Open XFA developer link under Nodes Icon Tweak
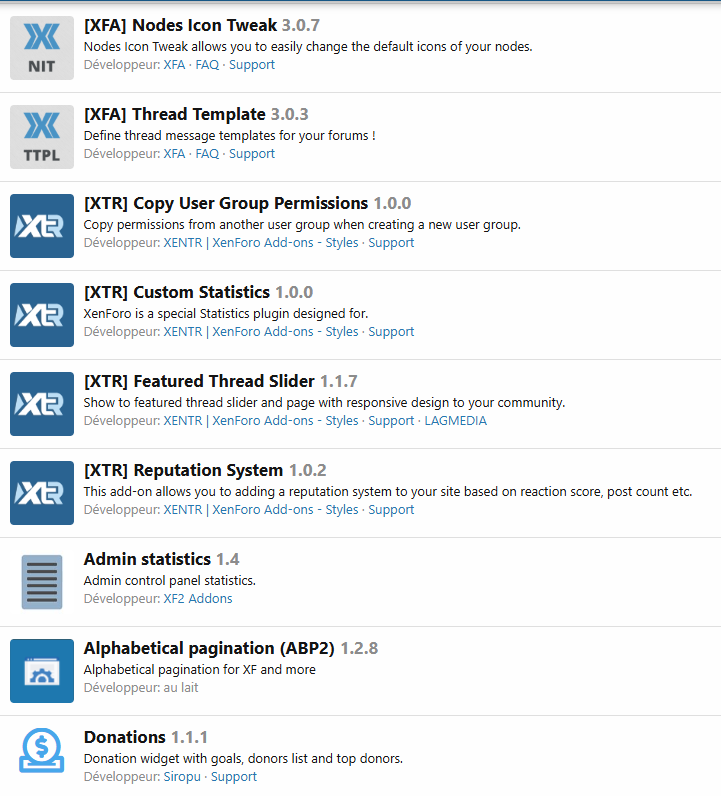The width and height of the screenshot is (721, 796). 174,64
